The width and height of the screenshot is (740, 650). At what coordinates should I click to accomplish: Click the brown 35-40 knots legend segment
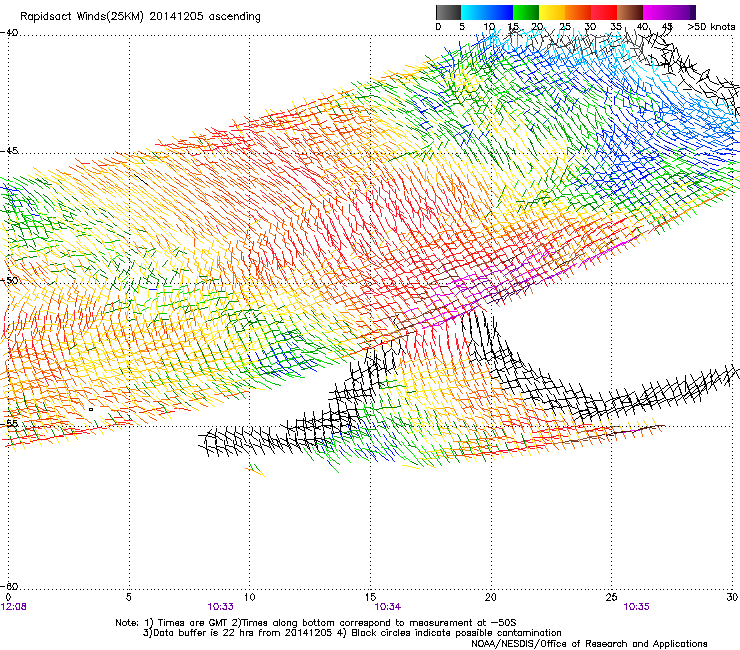pyautogui.click(x=630, y=12)
